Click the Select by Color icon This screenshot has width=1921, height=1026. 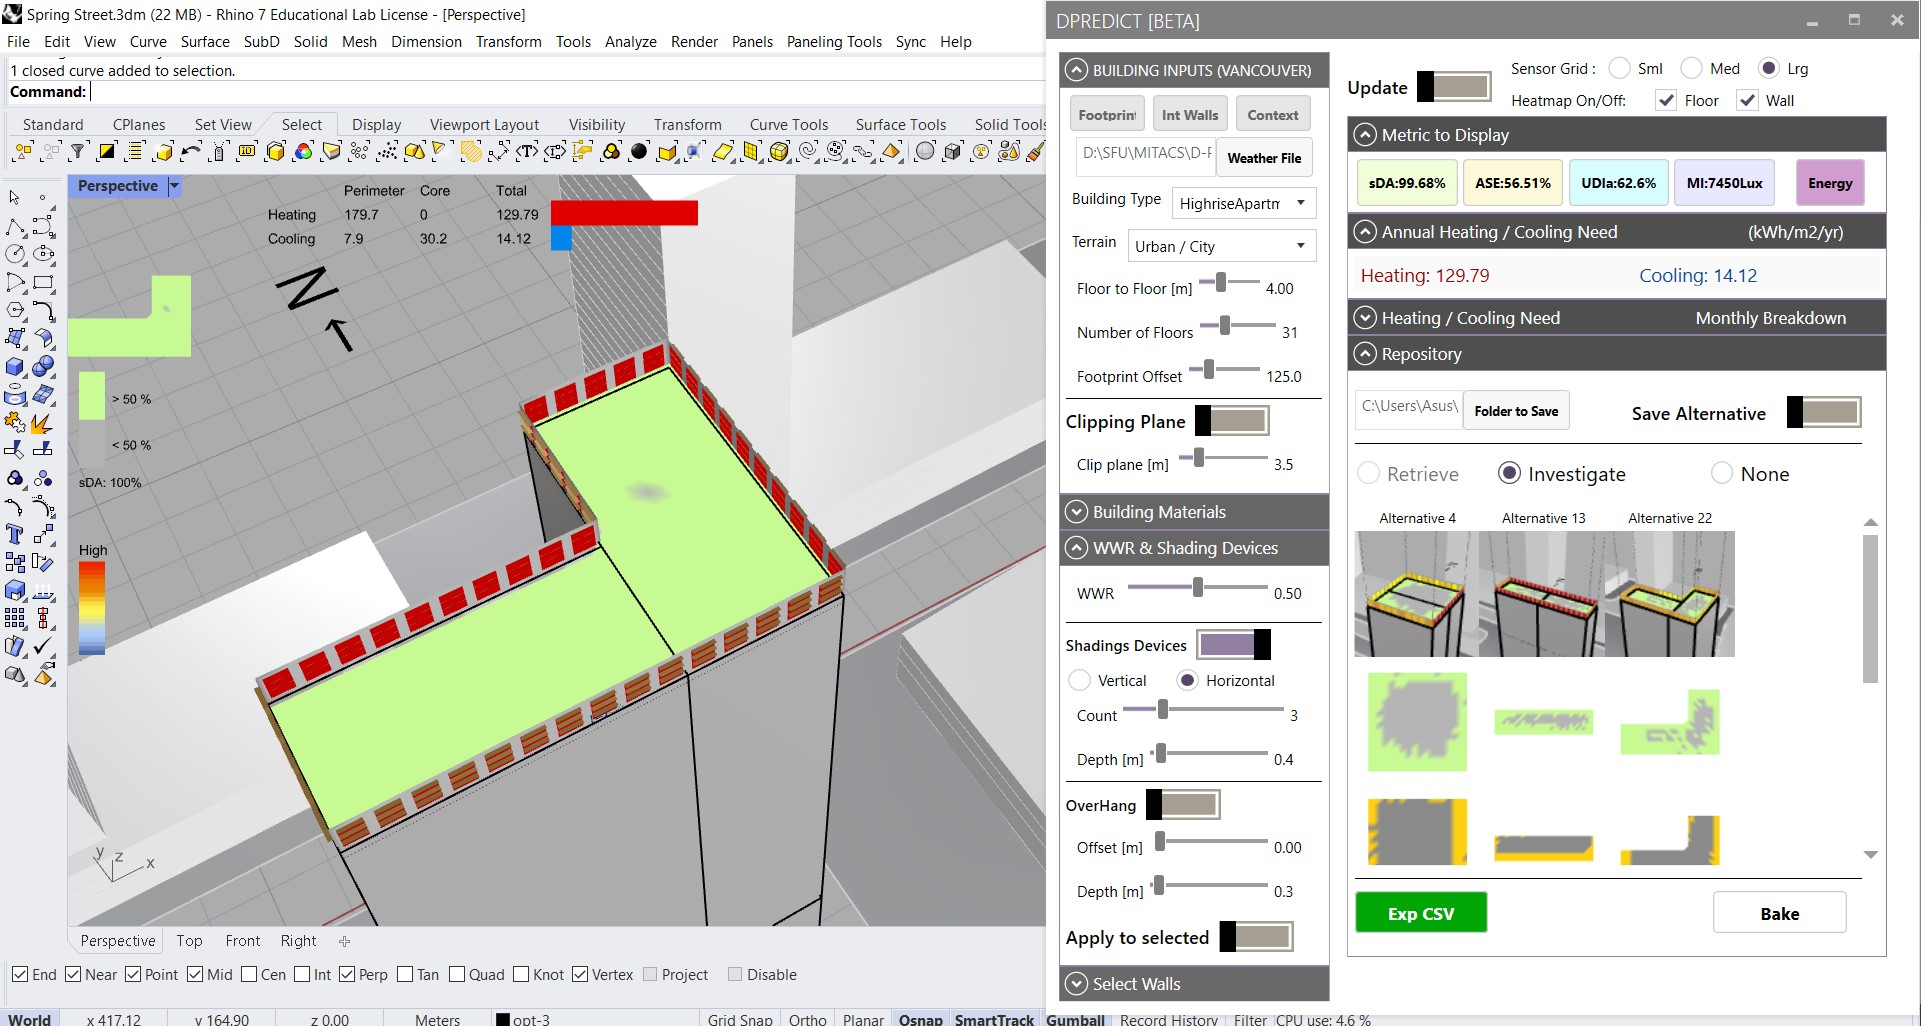[x=303, y=152]
